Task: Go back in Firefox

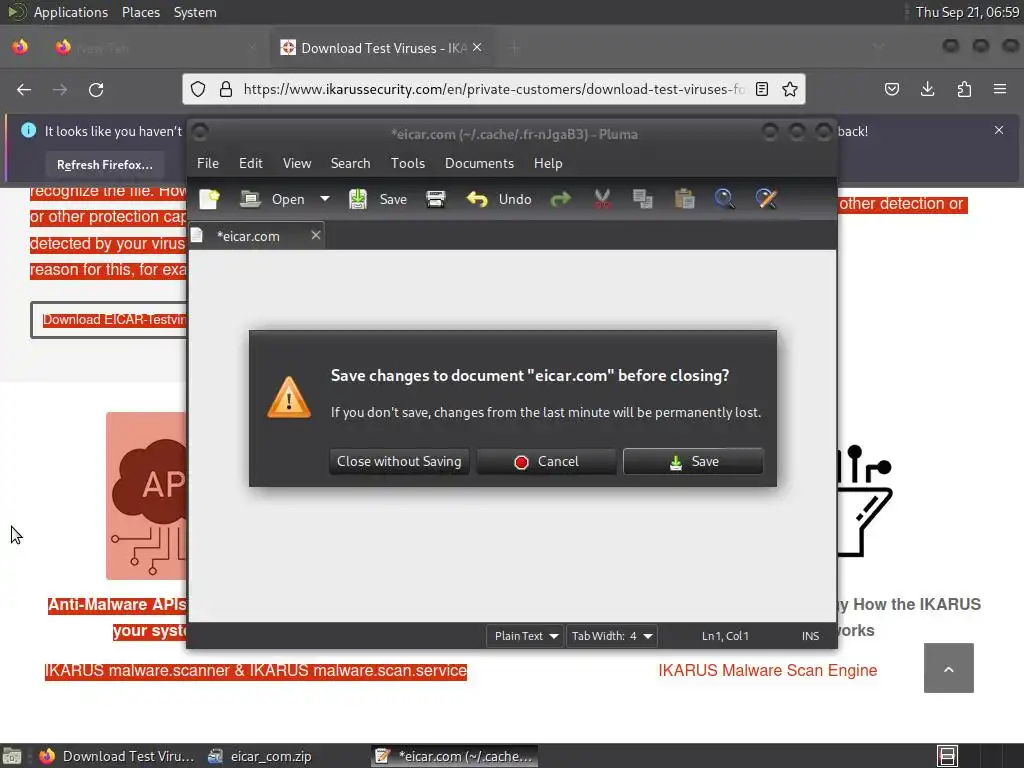Action: 24,89
